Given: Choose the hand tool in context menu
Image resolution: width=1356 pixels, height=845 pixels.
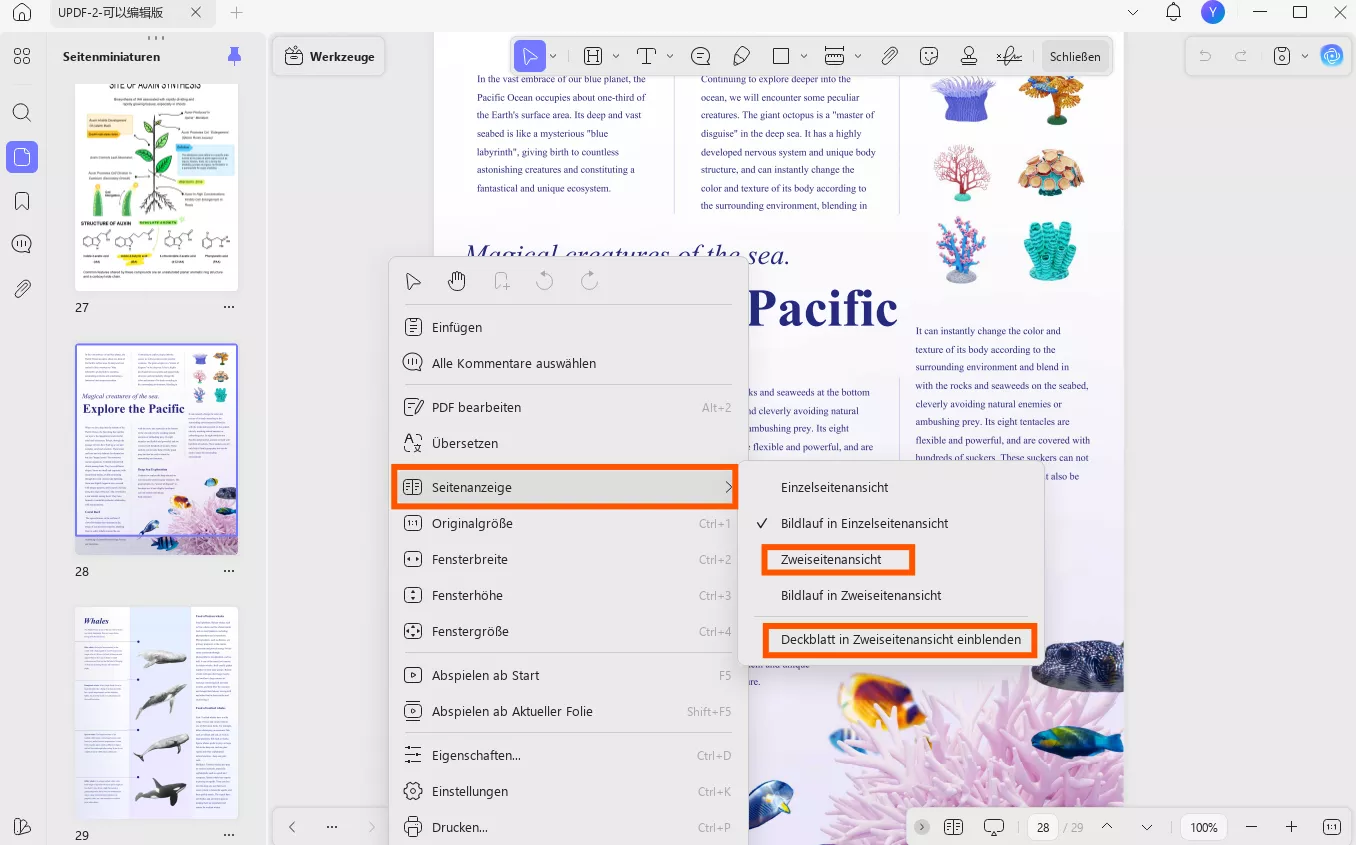Looking at the screenshot, I should click(457, 281).
